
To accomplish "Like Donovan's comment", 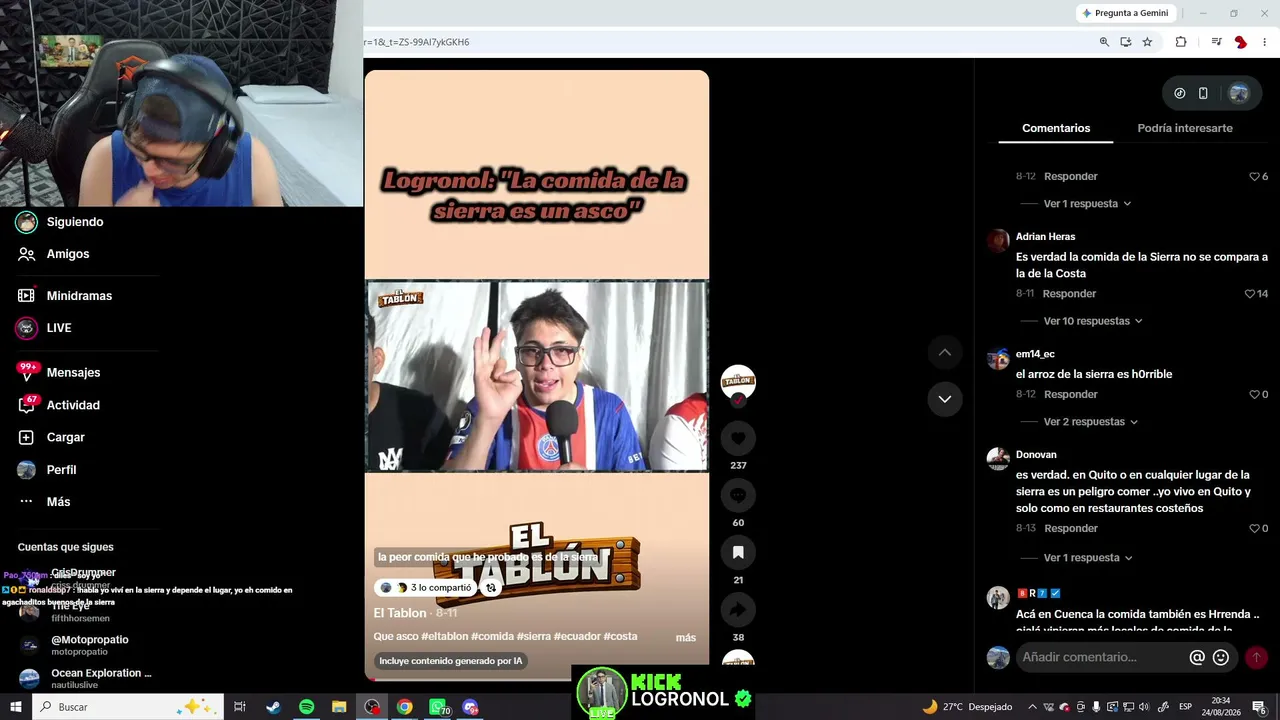I will 1254,529.
